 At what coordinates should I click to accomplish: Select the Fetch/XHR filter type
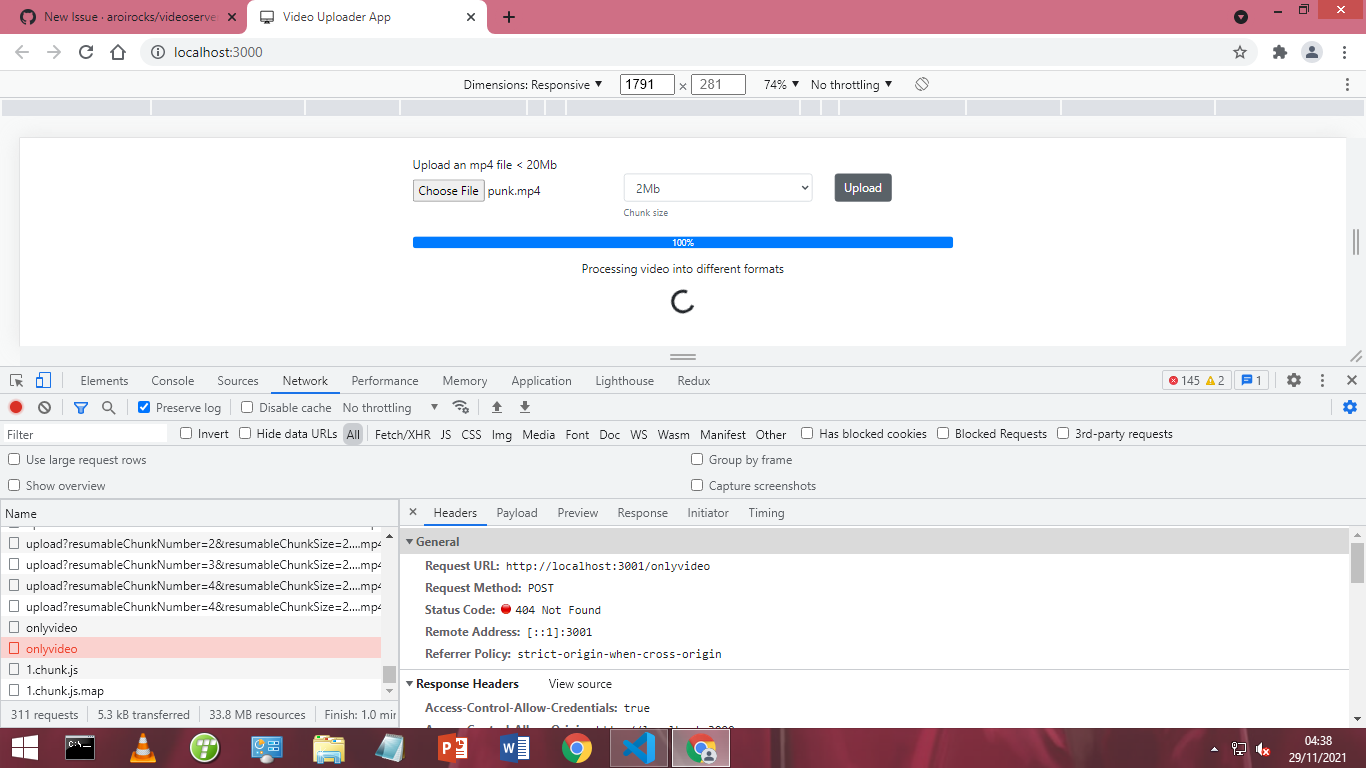(403, 435)
